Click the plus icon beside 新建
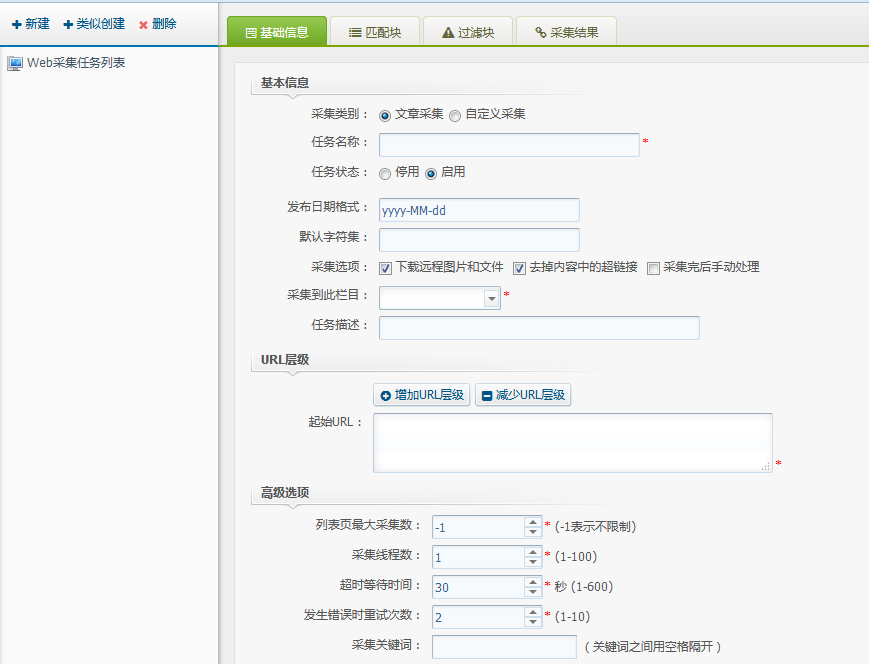 (17, 24)
